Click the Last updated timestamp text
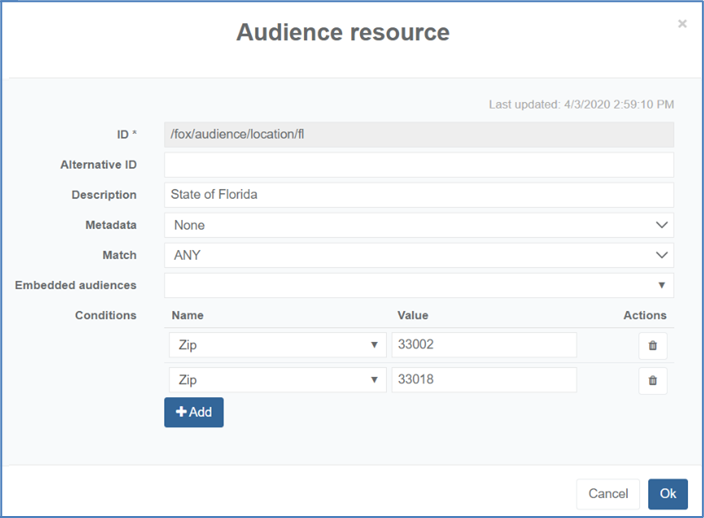Screen dimensions: 704x518 point(581,104)
